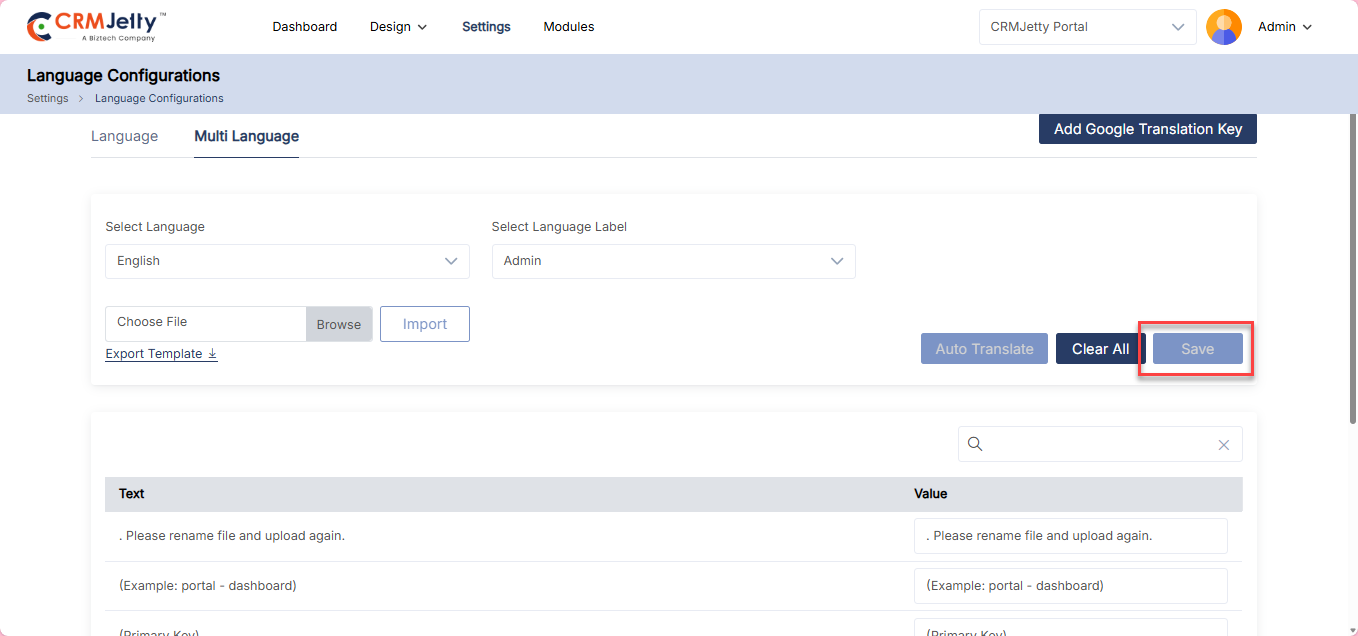Open the Select Language Label dropdown
Screen dimensions: 1358x636
(x=673, y=261)
